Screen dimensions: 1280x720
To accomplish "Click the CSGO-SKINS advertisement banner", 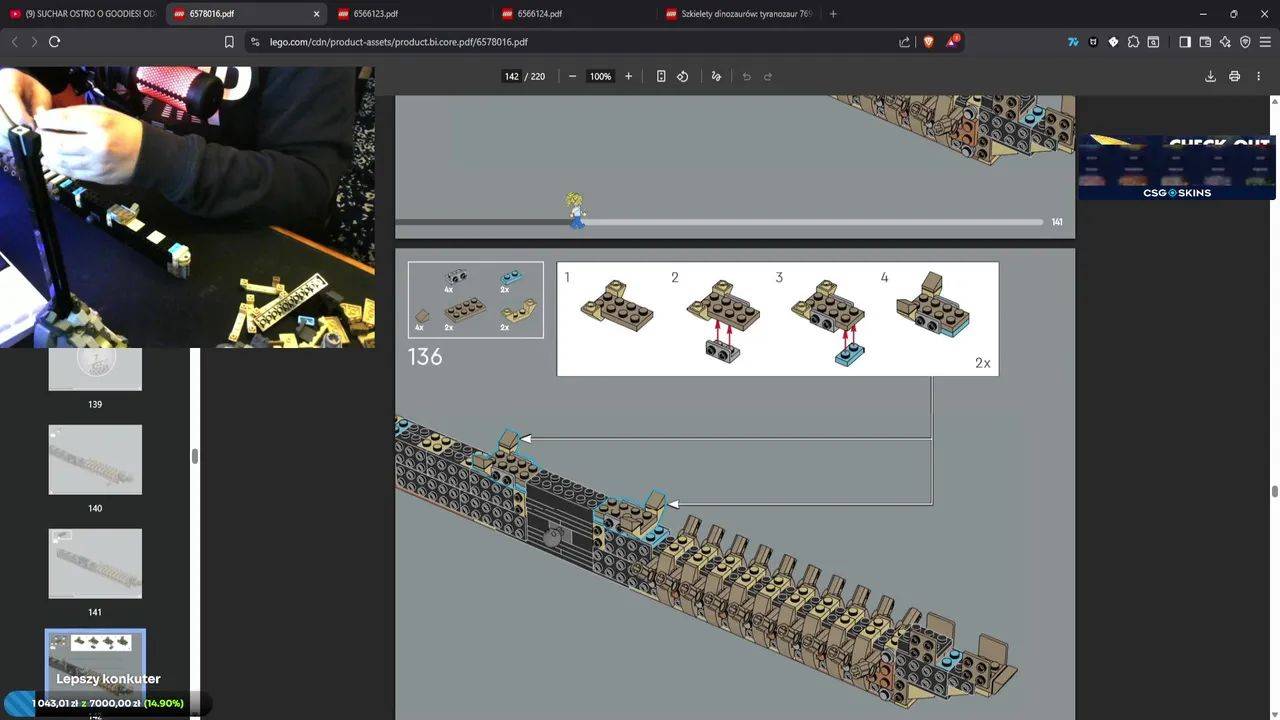I will coord(1176,167).
